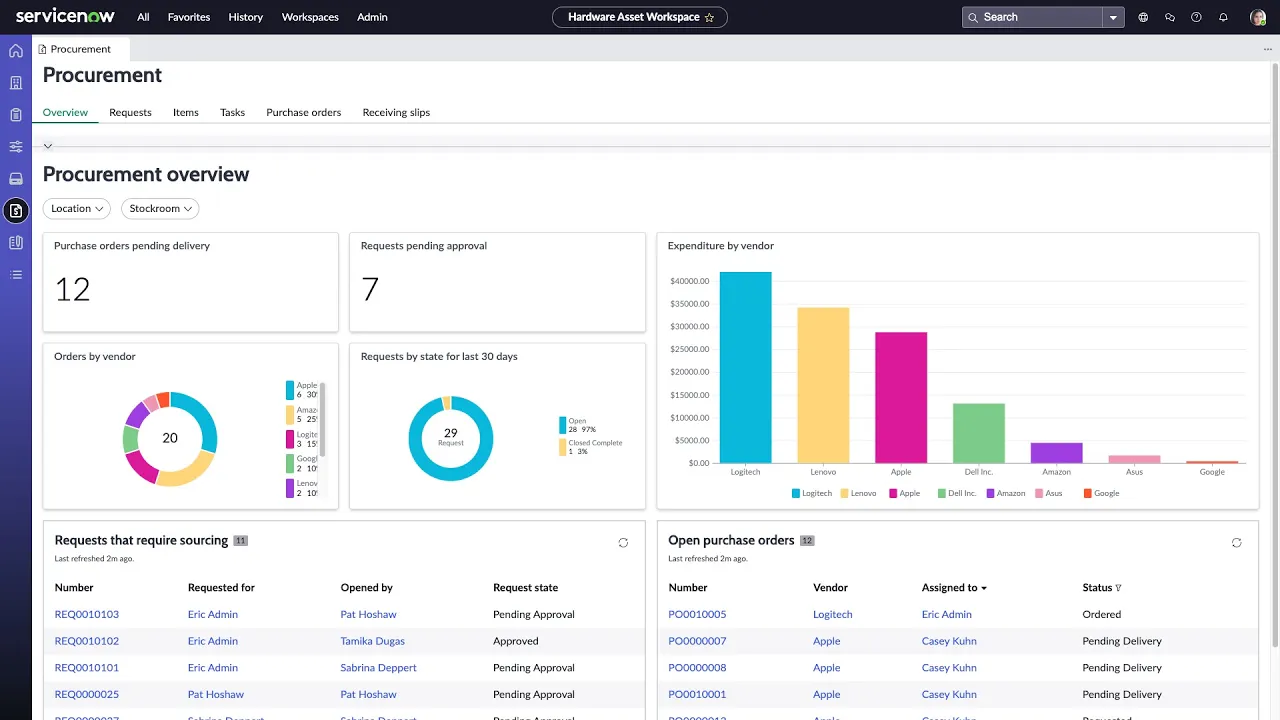Open request REQ0010102
Image resolution: width=1280 pixels, height=720 pixels.
coord(87,641)
